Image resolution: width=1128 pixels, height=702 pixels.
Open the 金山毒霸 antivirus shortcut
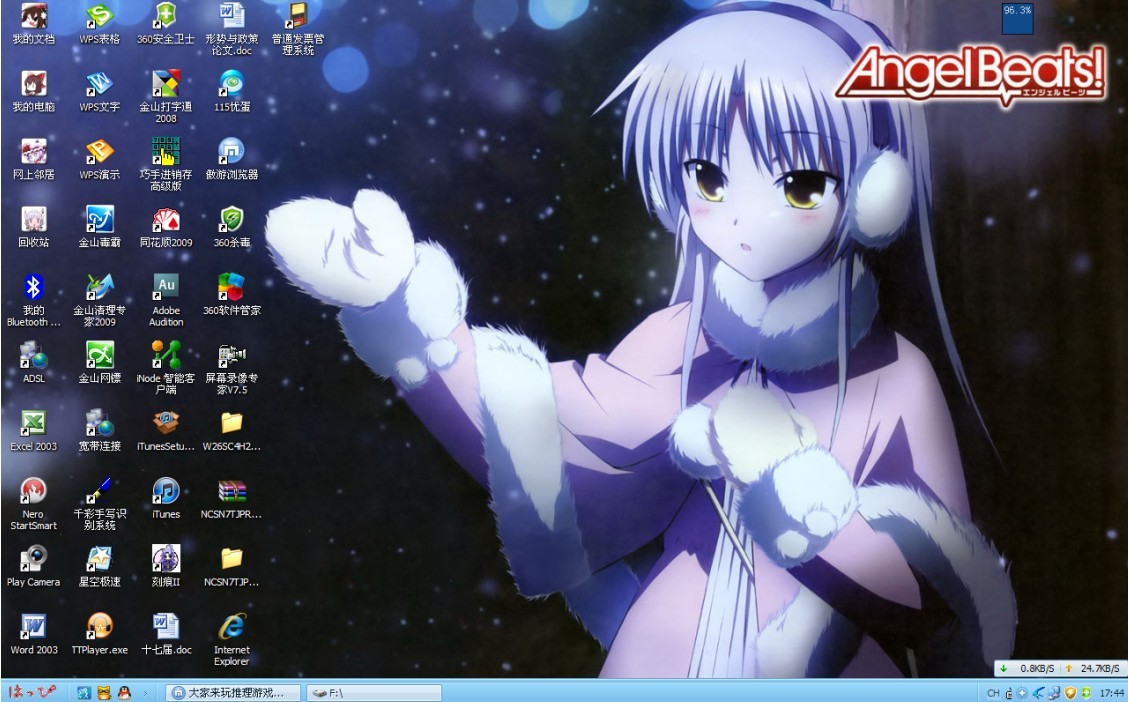point(100,221)
